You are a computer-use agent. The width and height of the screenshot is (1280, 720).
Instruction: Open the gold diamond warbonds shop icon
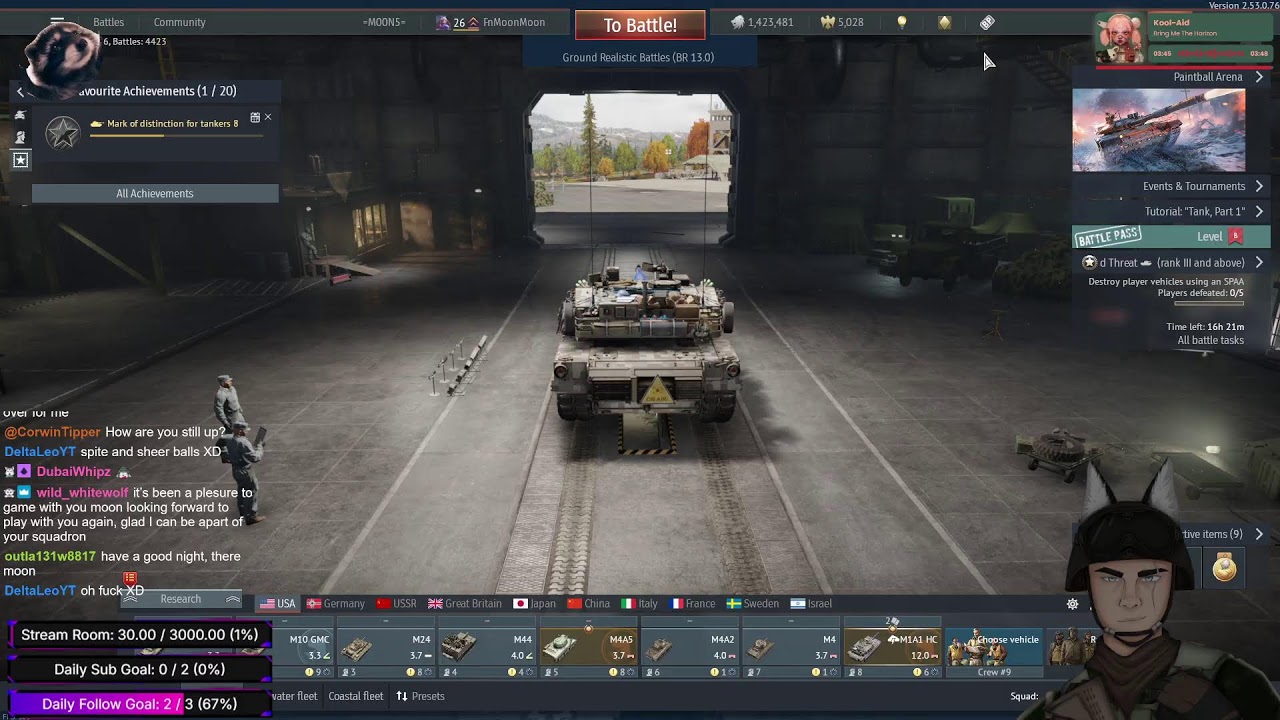pyautogui.click(x=944, y=22)
